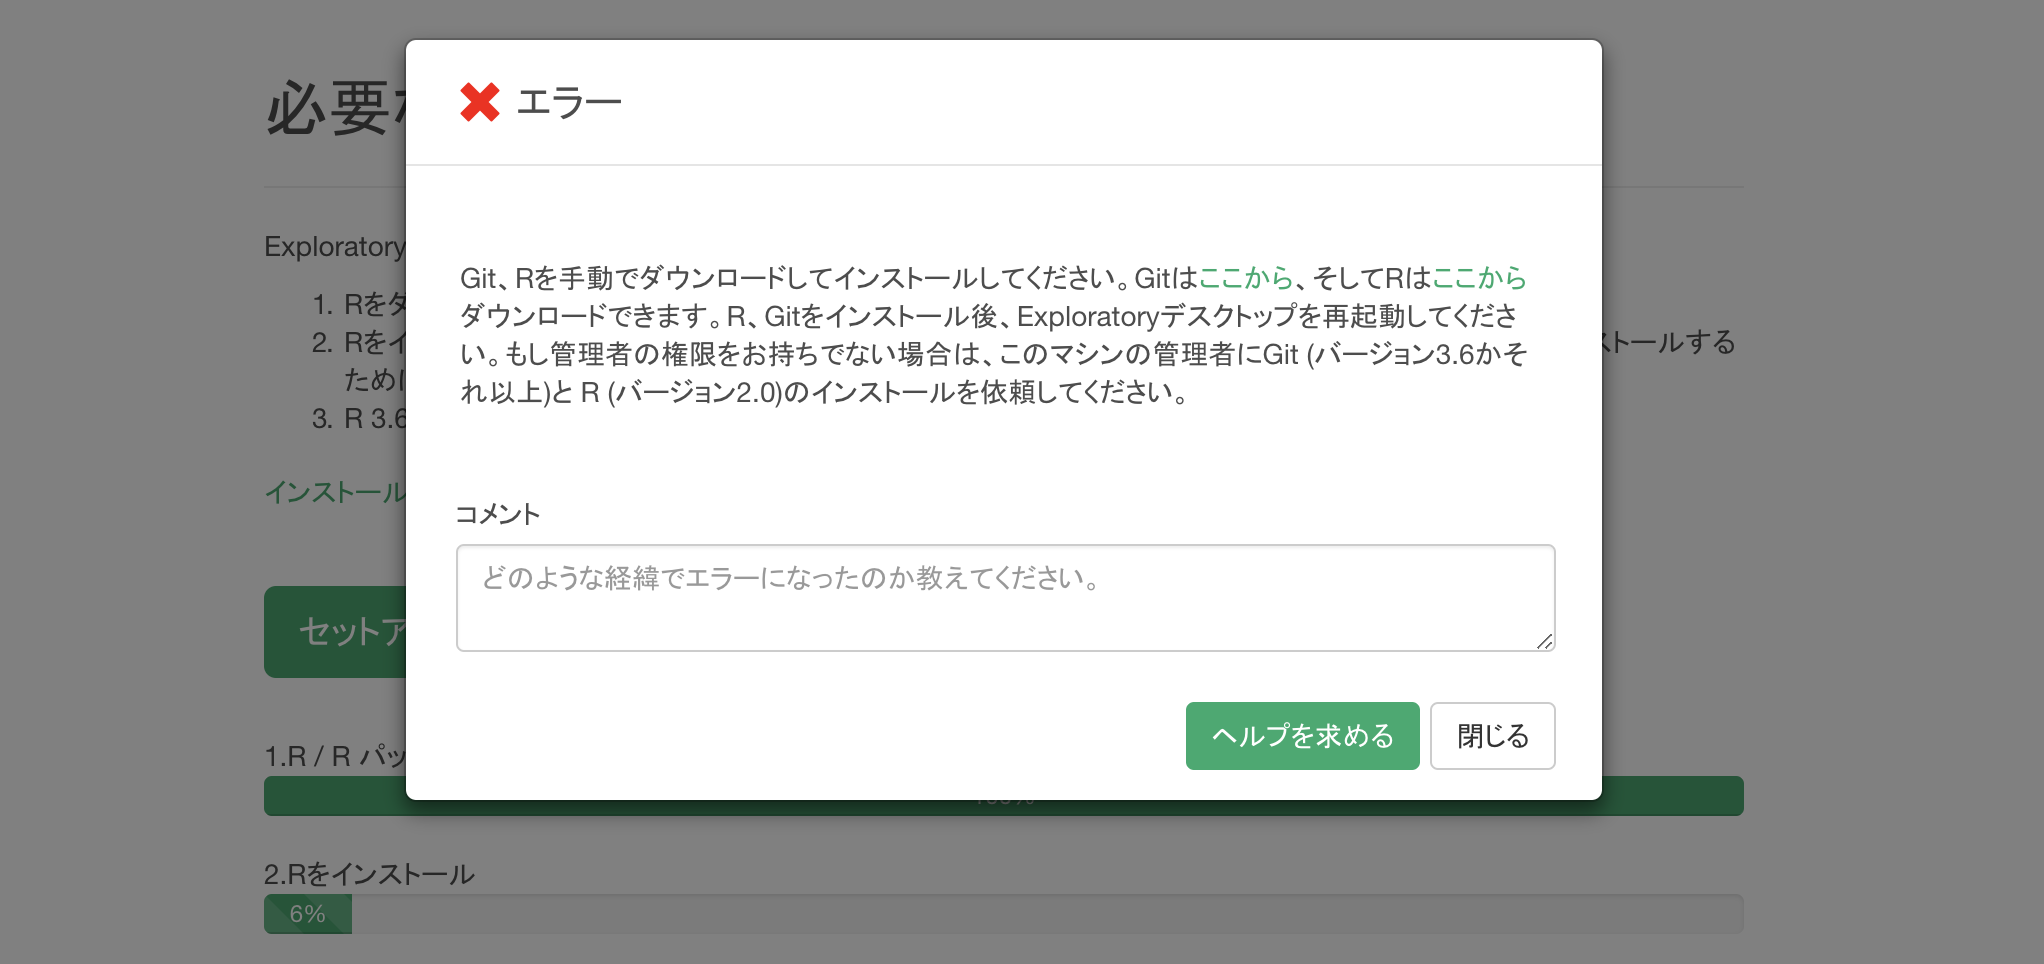This screenshot has height=964, width=2044.
Task: Click the セットアップ button behind the dialog
Action: click(335, 632)
